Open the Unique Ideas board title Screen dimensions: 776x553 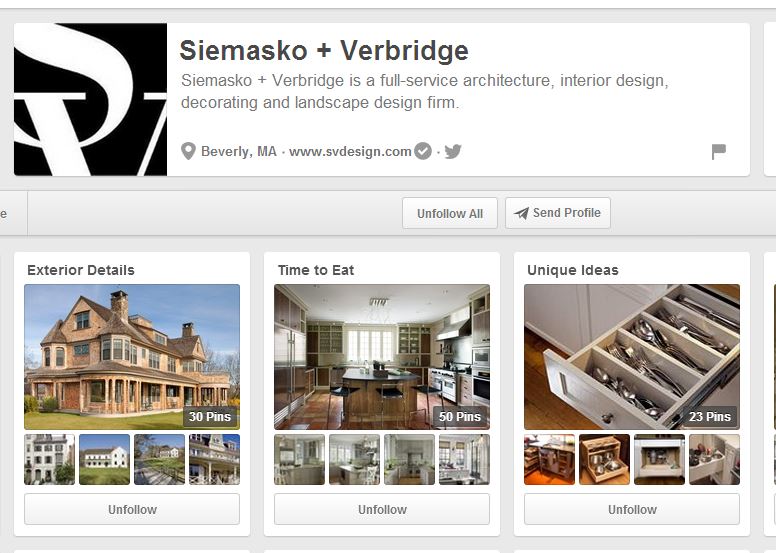tap(573, 270)
